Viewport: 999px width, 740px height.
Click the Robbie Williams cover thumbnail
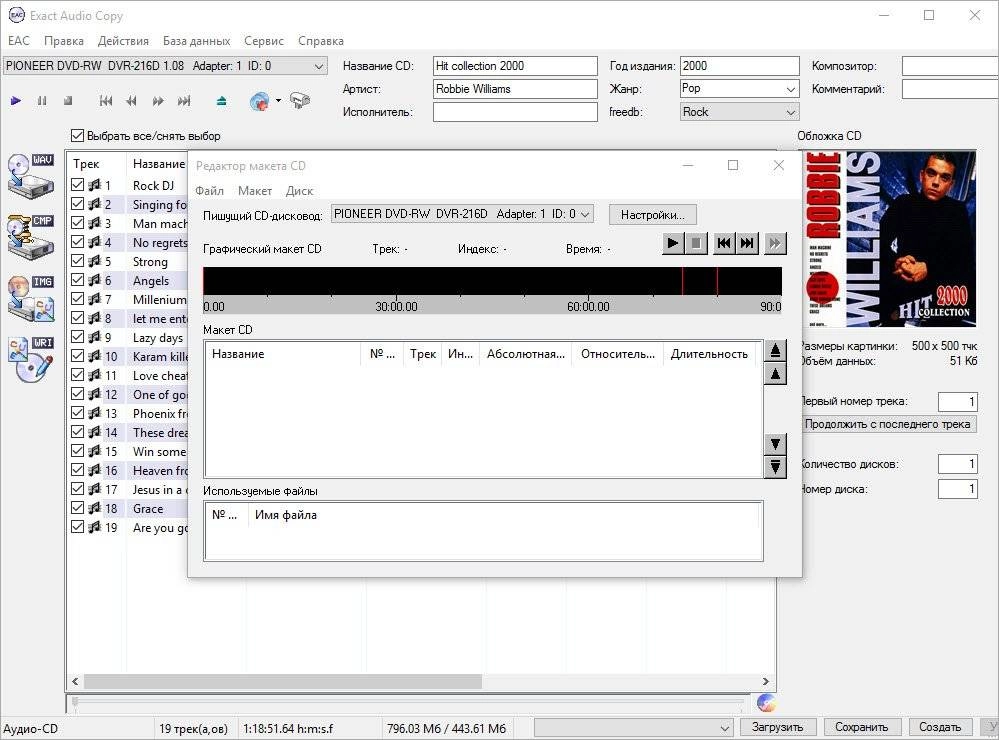pos(891,239)
